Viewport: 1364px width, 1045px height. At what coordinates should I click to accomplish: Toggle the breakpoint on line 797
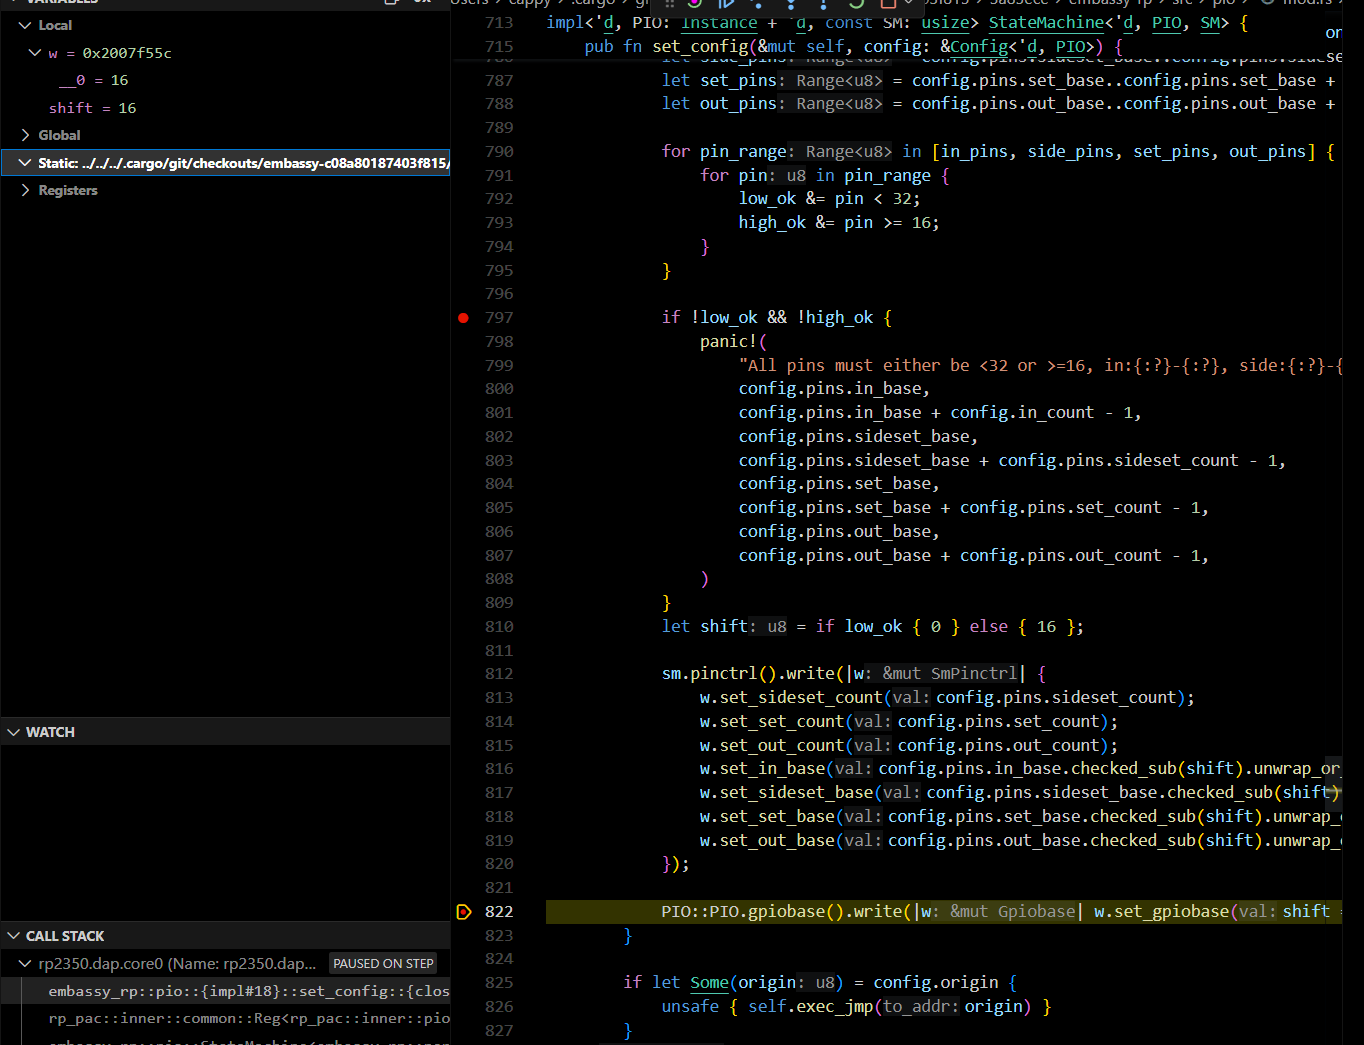tap(463, 318)
